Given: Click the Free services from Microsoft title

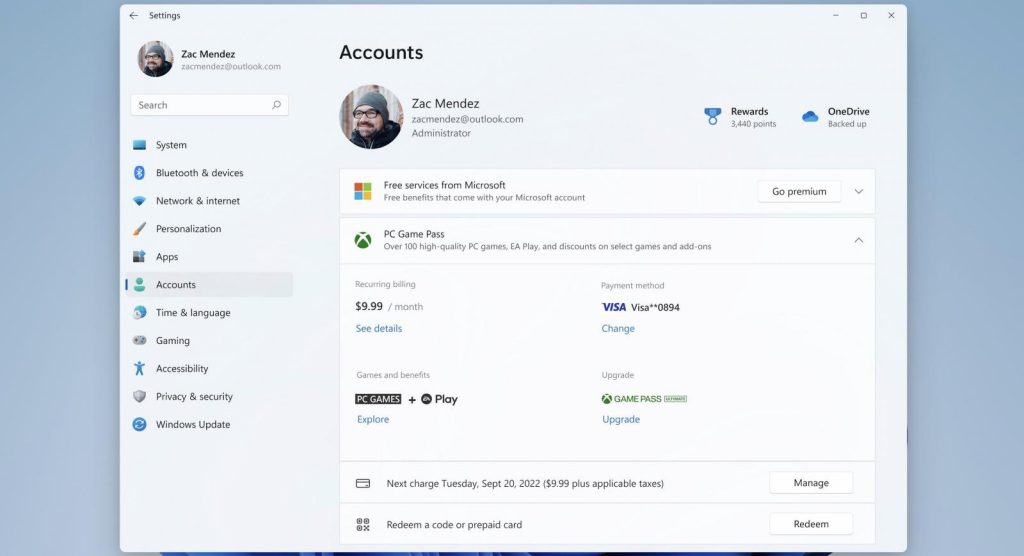Looking at the screenshot, I should click(444, 185).
